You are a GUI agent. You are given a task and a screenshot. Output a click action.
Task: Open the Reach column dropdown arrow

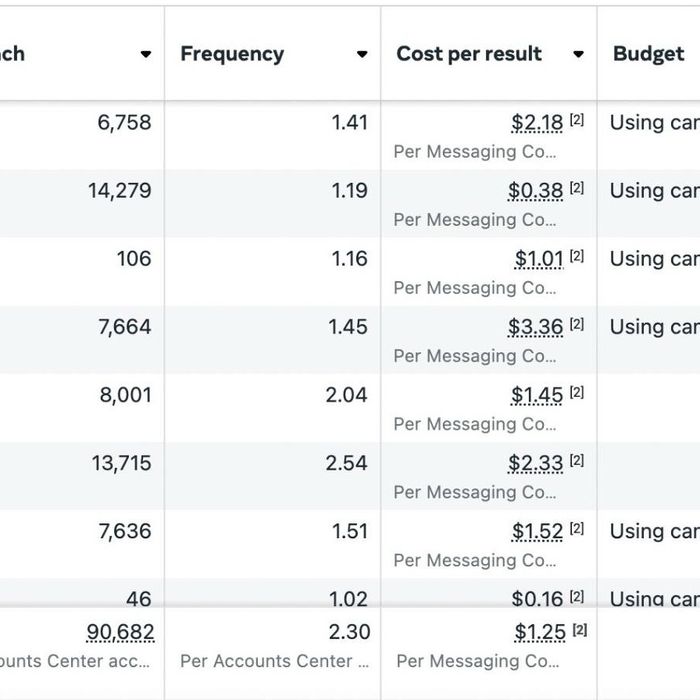[x=146, y=55]
